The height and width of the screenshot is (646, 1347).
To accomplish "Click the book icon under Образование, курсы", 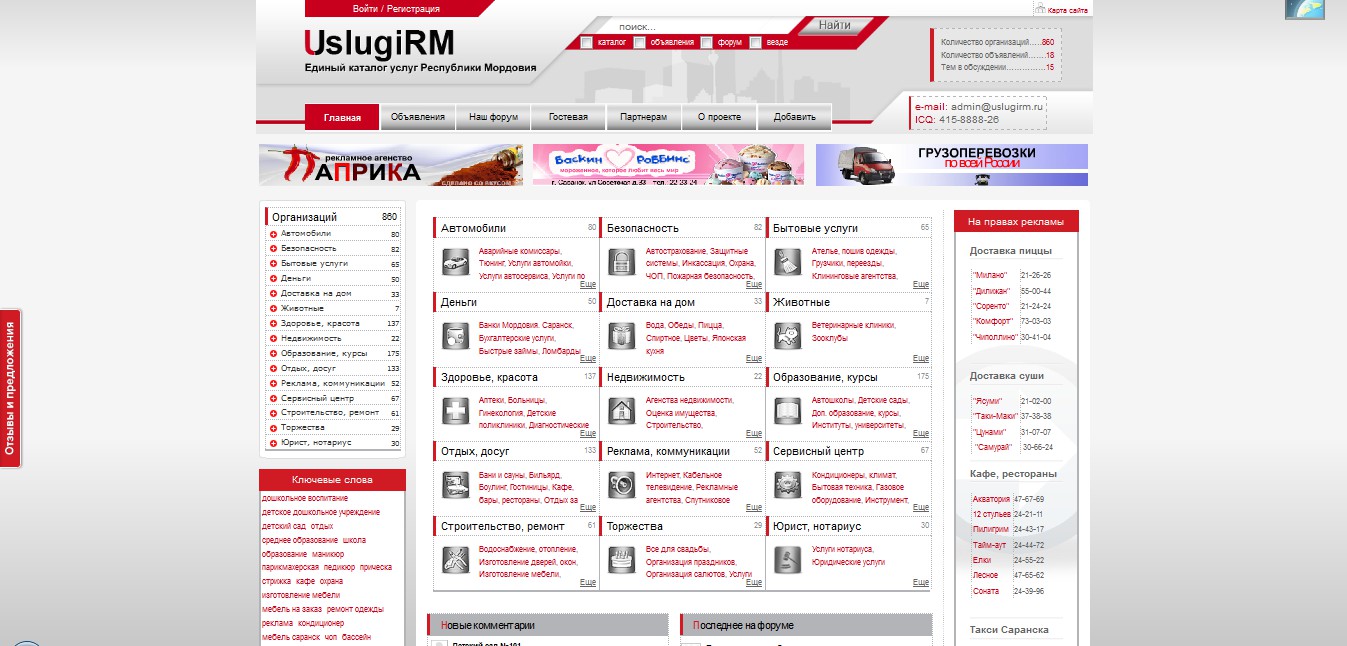I will pyautogui.click(x=787, y=411).
